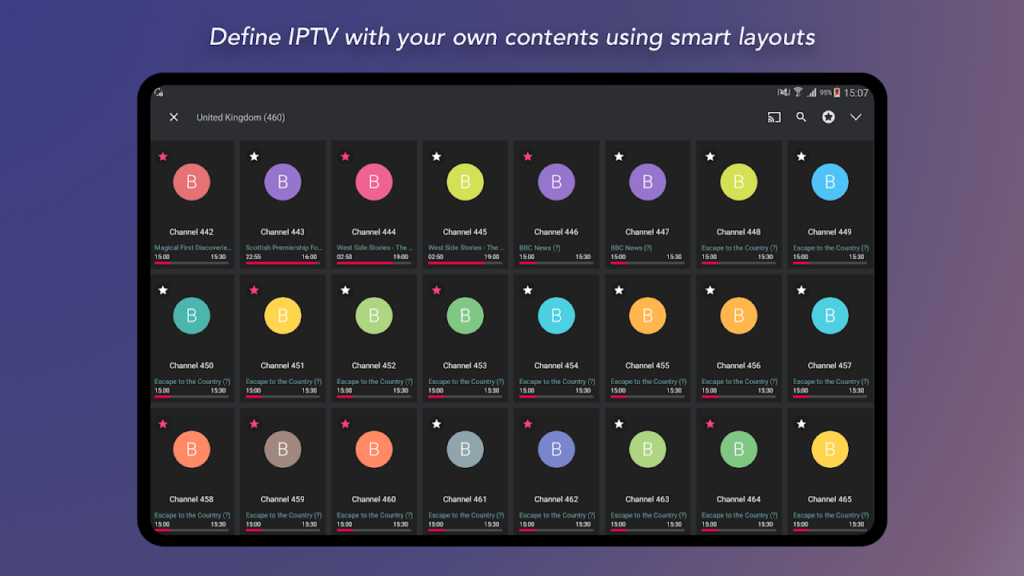The height and width of the screenshot is (576, 1024).
Task: Open Escape to the Country on Channel 448
Action: coord(738,247)
